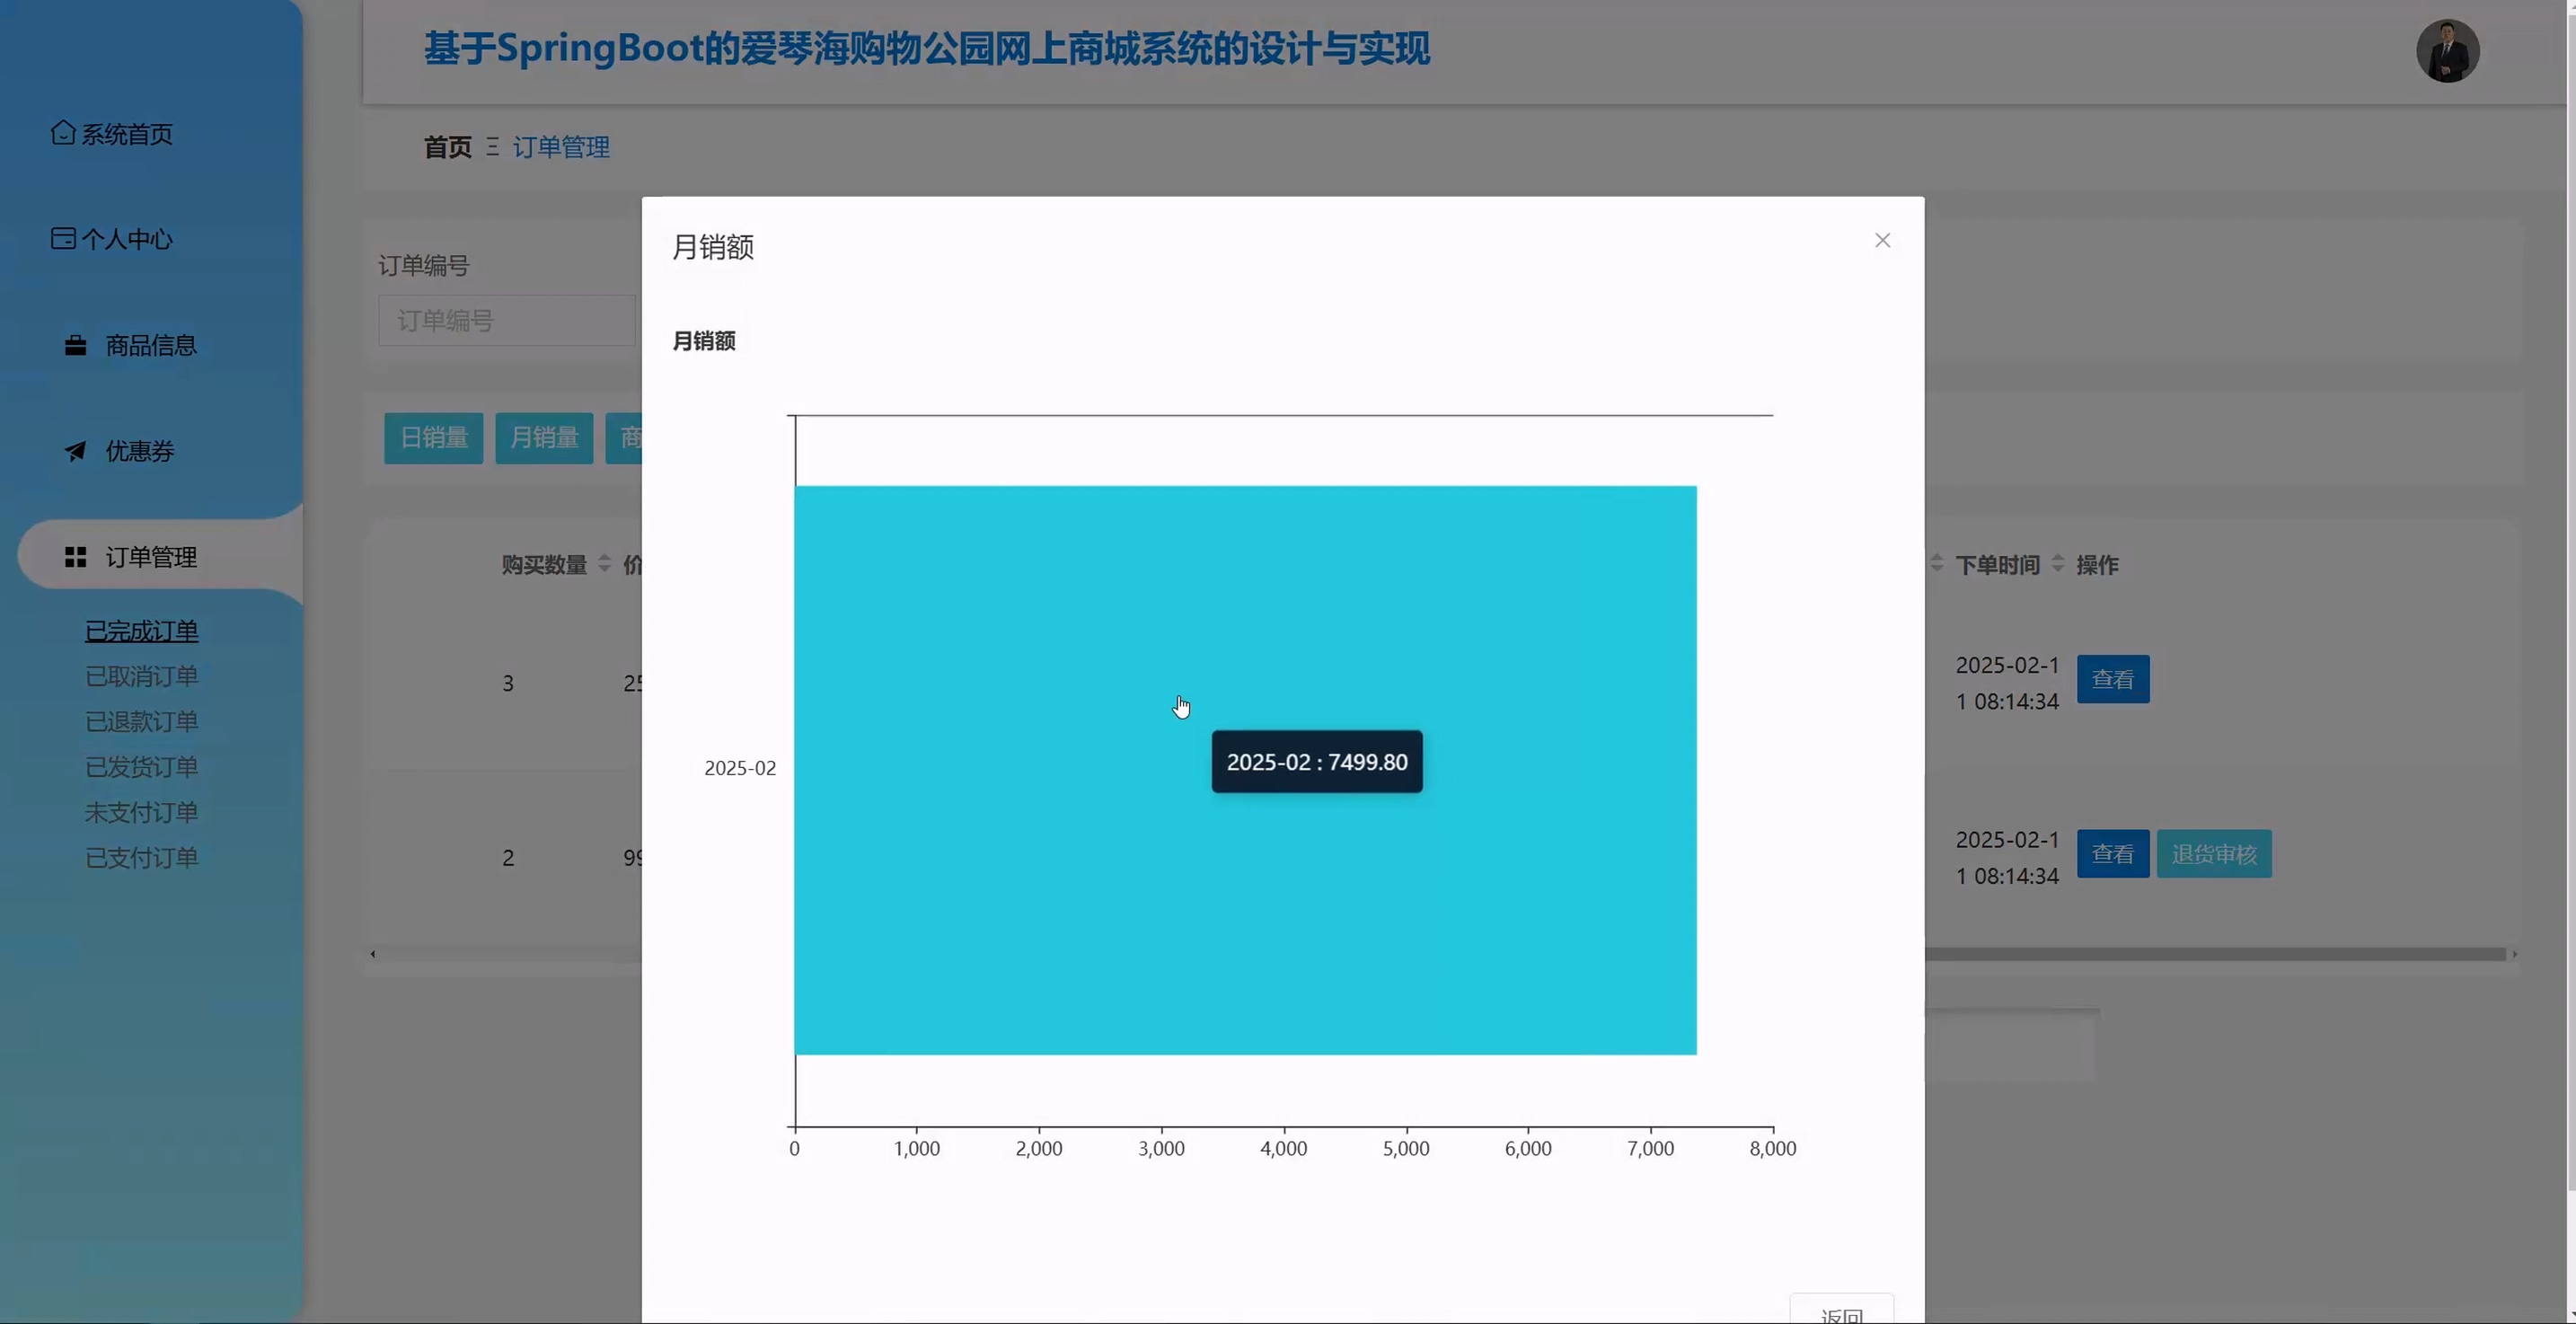Viewport: 2576px width, 1324px height.
Task: Click the grid icon beside 订单管理
Action: [x=75, y=557]
